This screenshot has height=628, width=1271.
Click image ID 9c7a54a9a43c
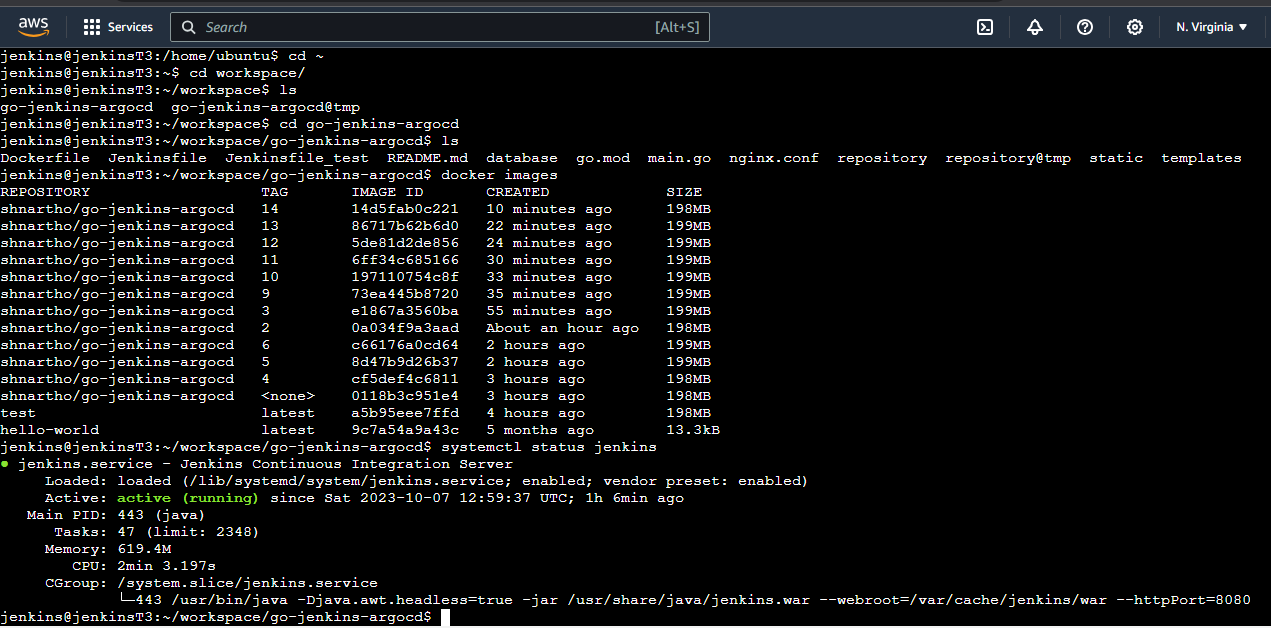point(405,430)
